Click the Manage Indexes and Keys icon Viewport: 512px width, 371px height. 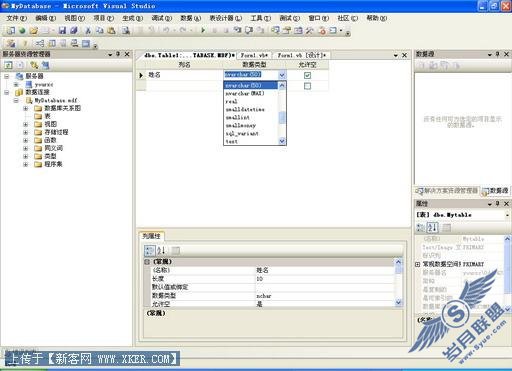tap(52, 43)
